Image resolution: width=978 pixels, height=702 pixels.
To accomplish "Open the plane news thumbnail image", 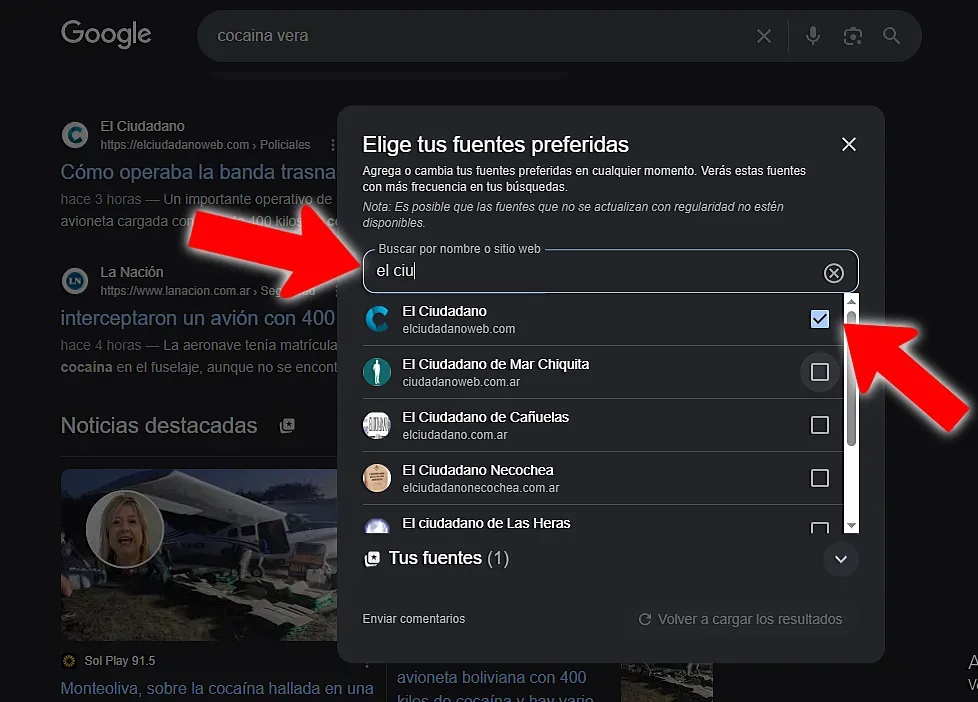I will click(199, 555).
